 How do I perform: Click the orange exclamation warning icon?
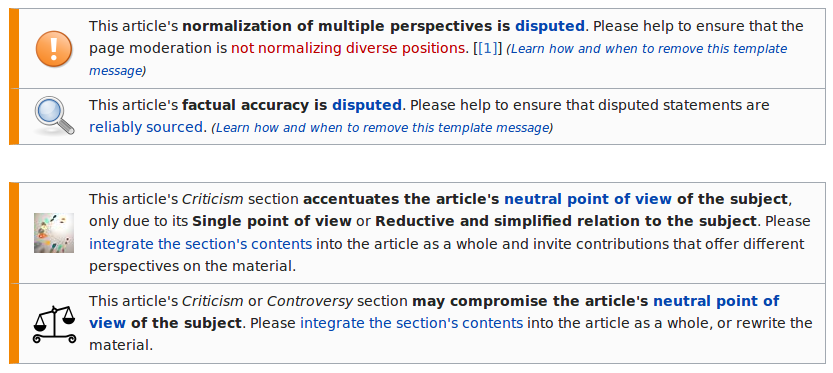(x=54, y=49)
